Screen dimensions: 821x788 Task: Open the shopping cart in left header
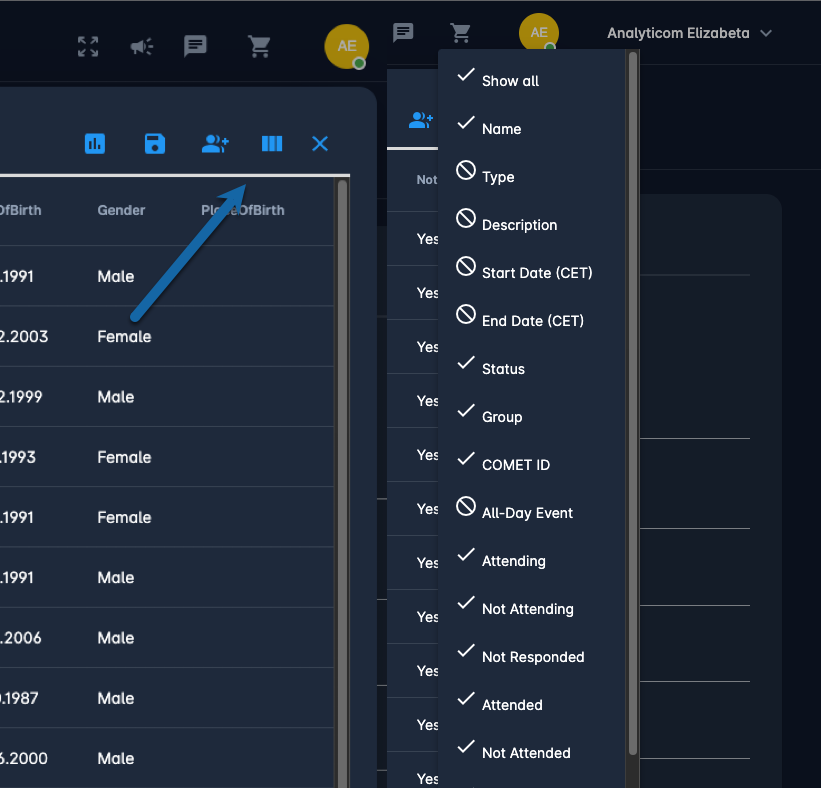259,46
